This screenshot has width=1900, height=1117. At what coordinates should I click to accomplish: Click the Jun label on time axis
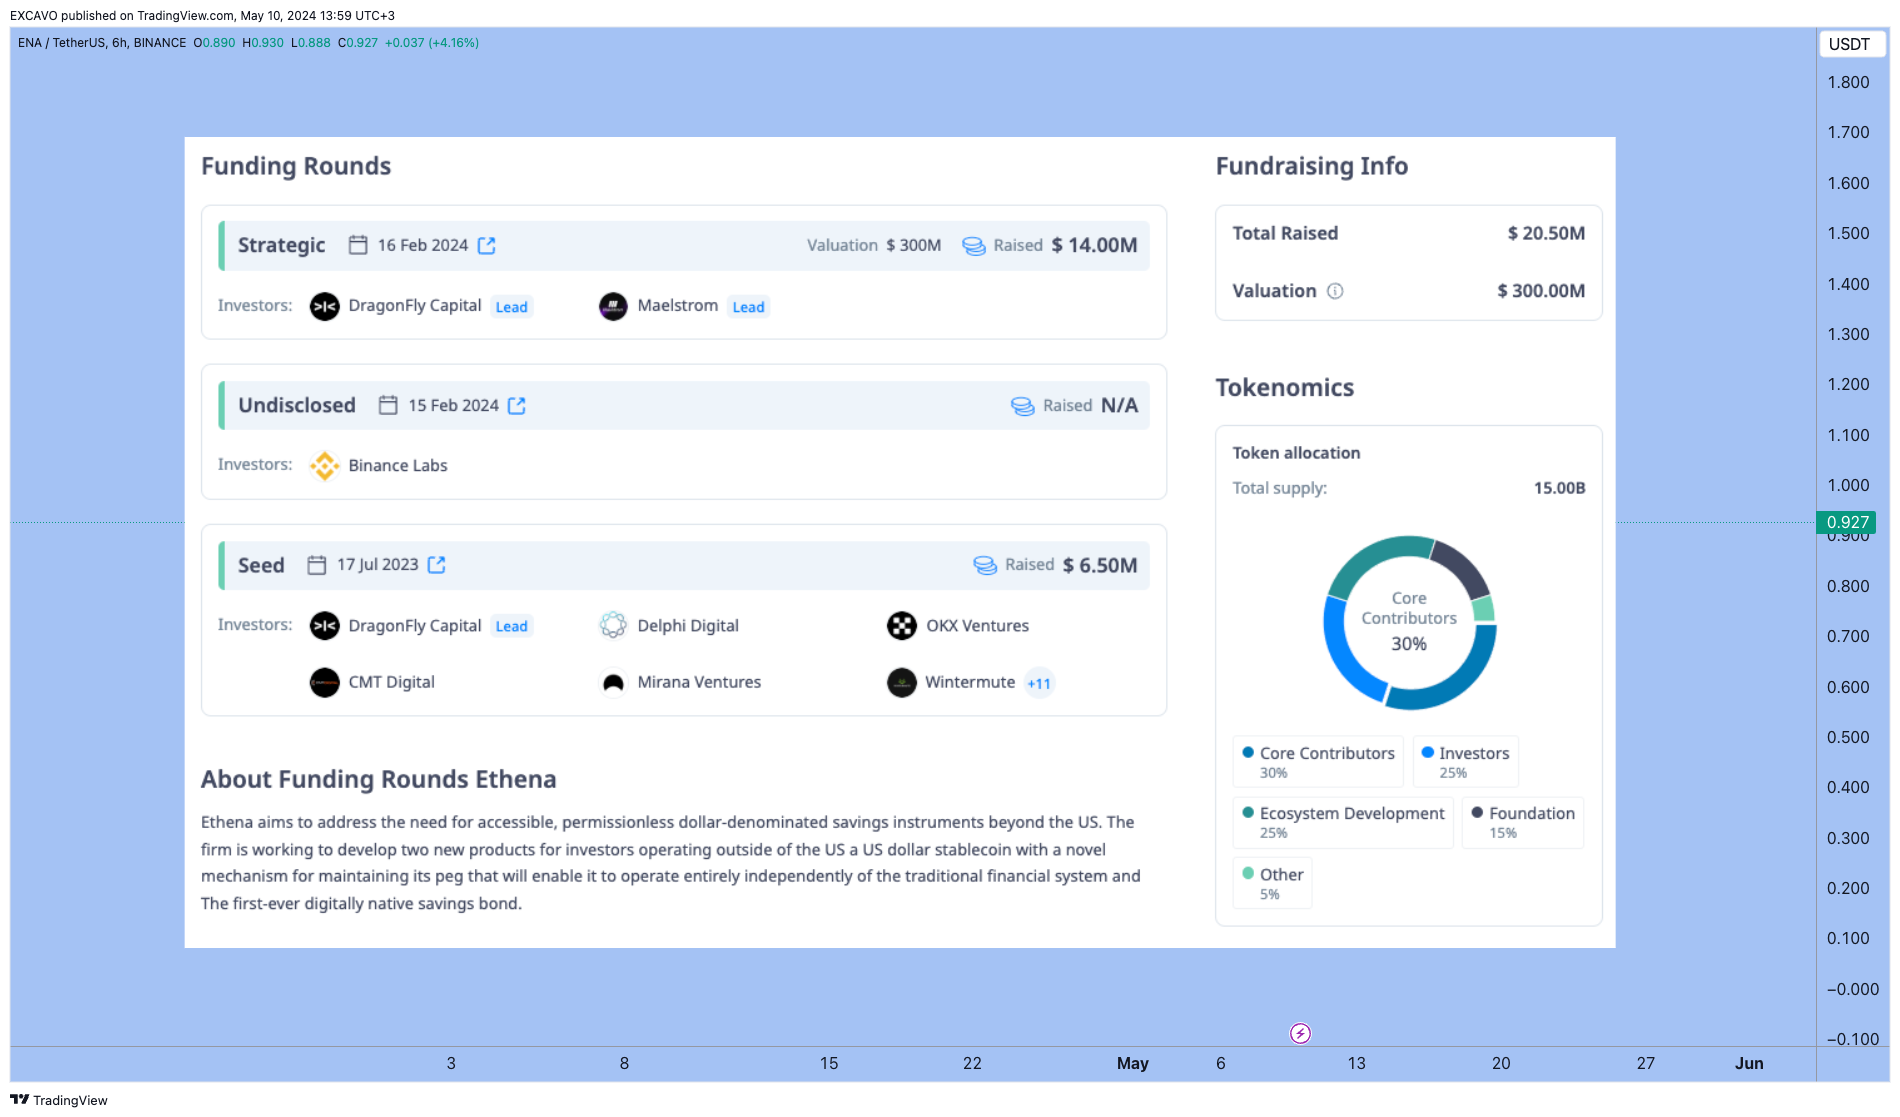tap(1749, 1063)
